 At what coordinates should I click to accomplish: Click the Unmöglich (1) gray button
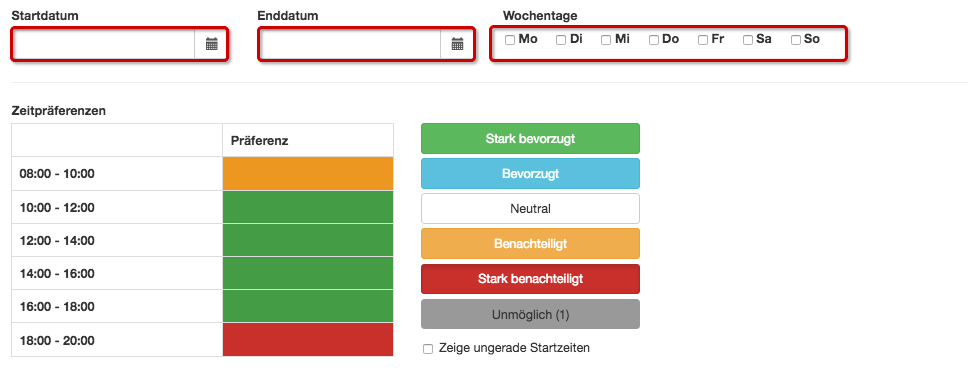[x=530, y=314]
